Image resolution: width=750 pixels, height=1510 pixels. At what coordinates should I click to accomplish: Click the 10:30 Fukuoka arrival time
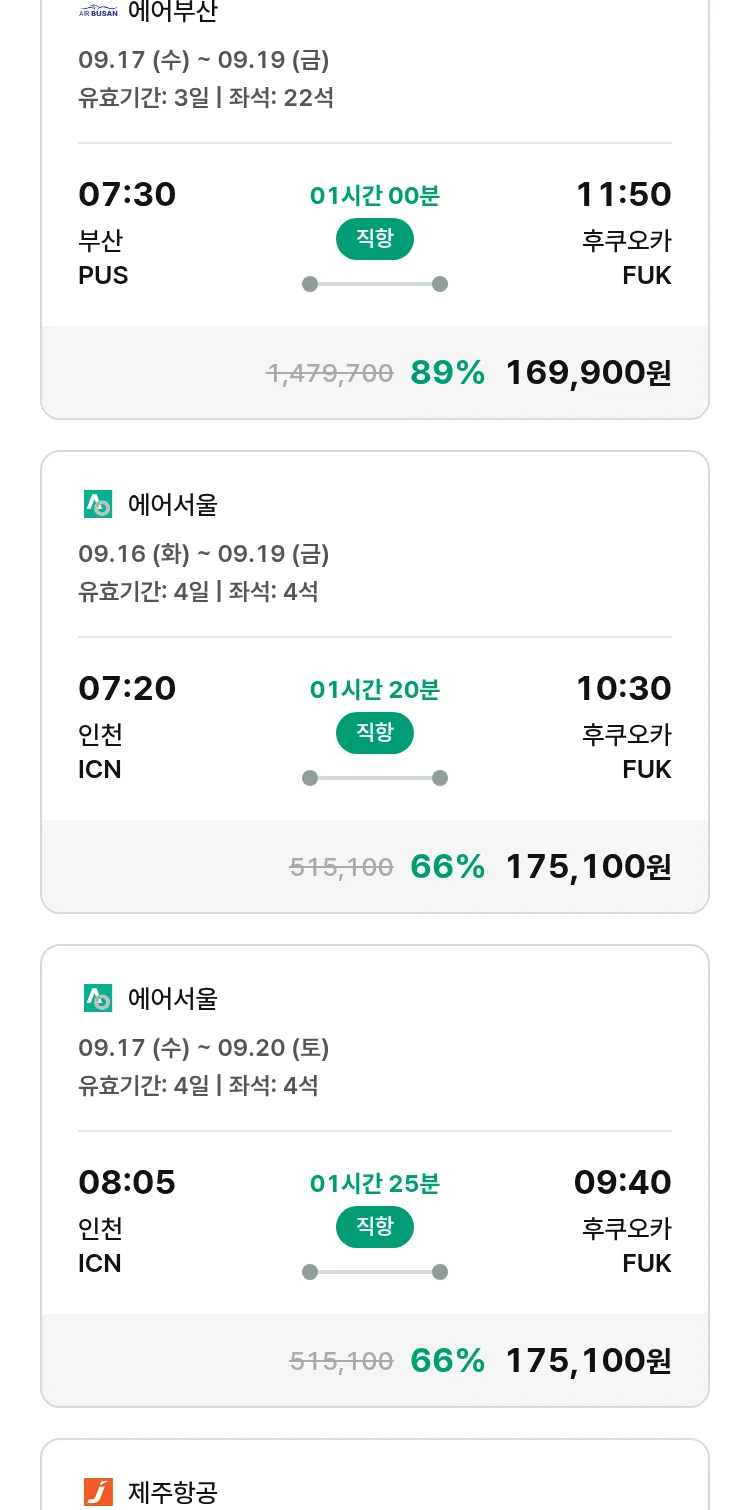(x=623, y=688)
